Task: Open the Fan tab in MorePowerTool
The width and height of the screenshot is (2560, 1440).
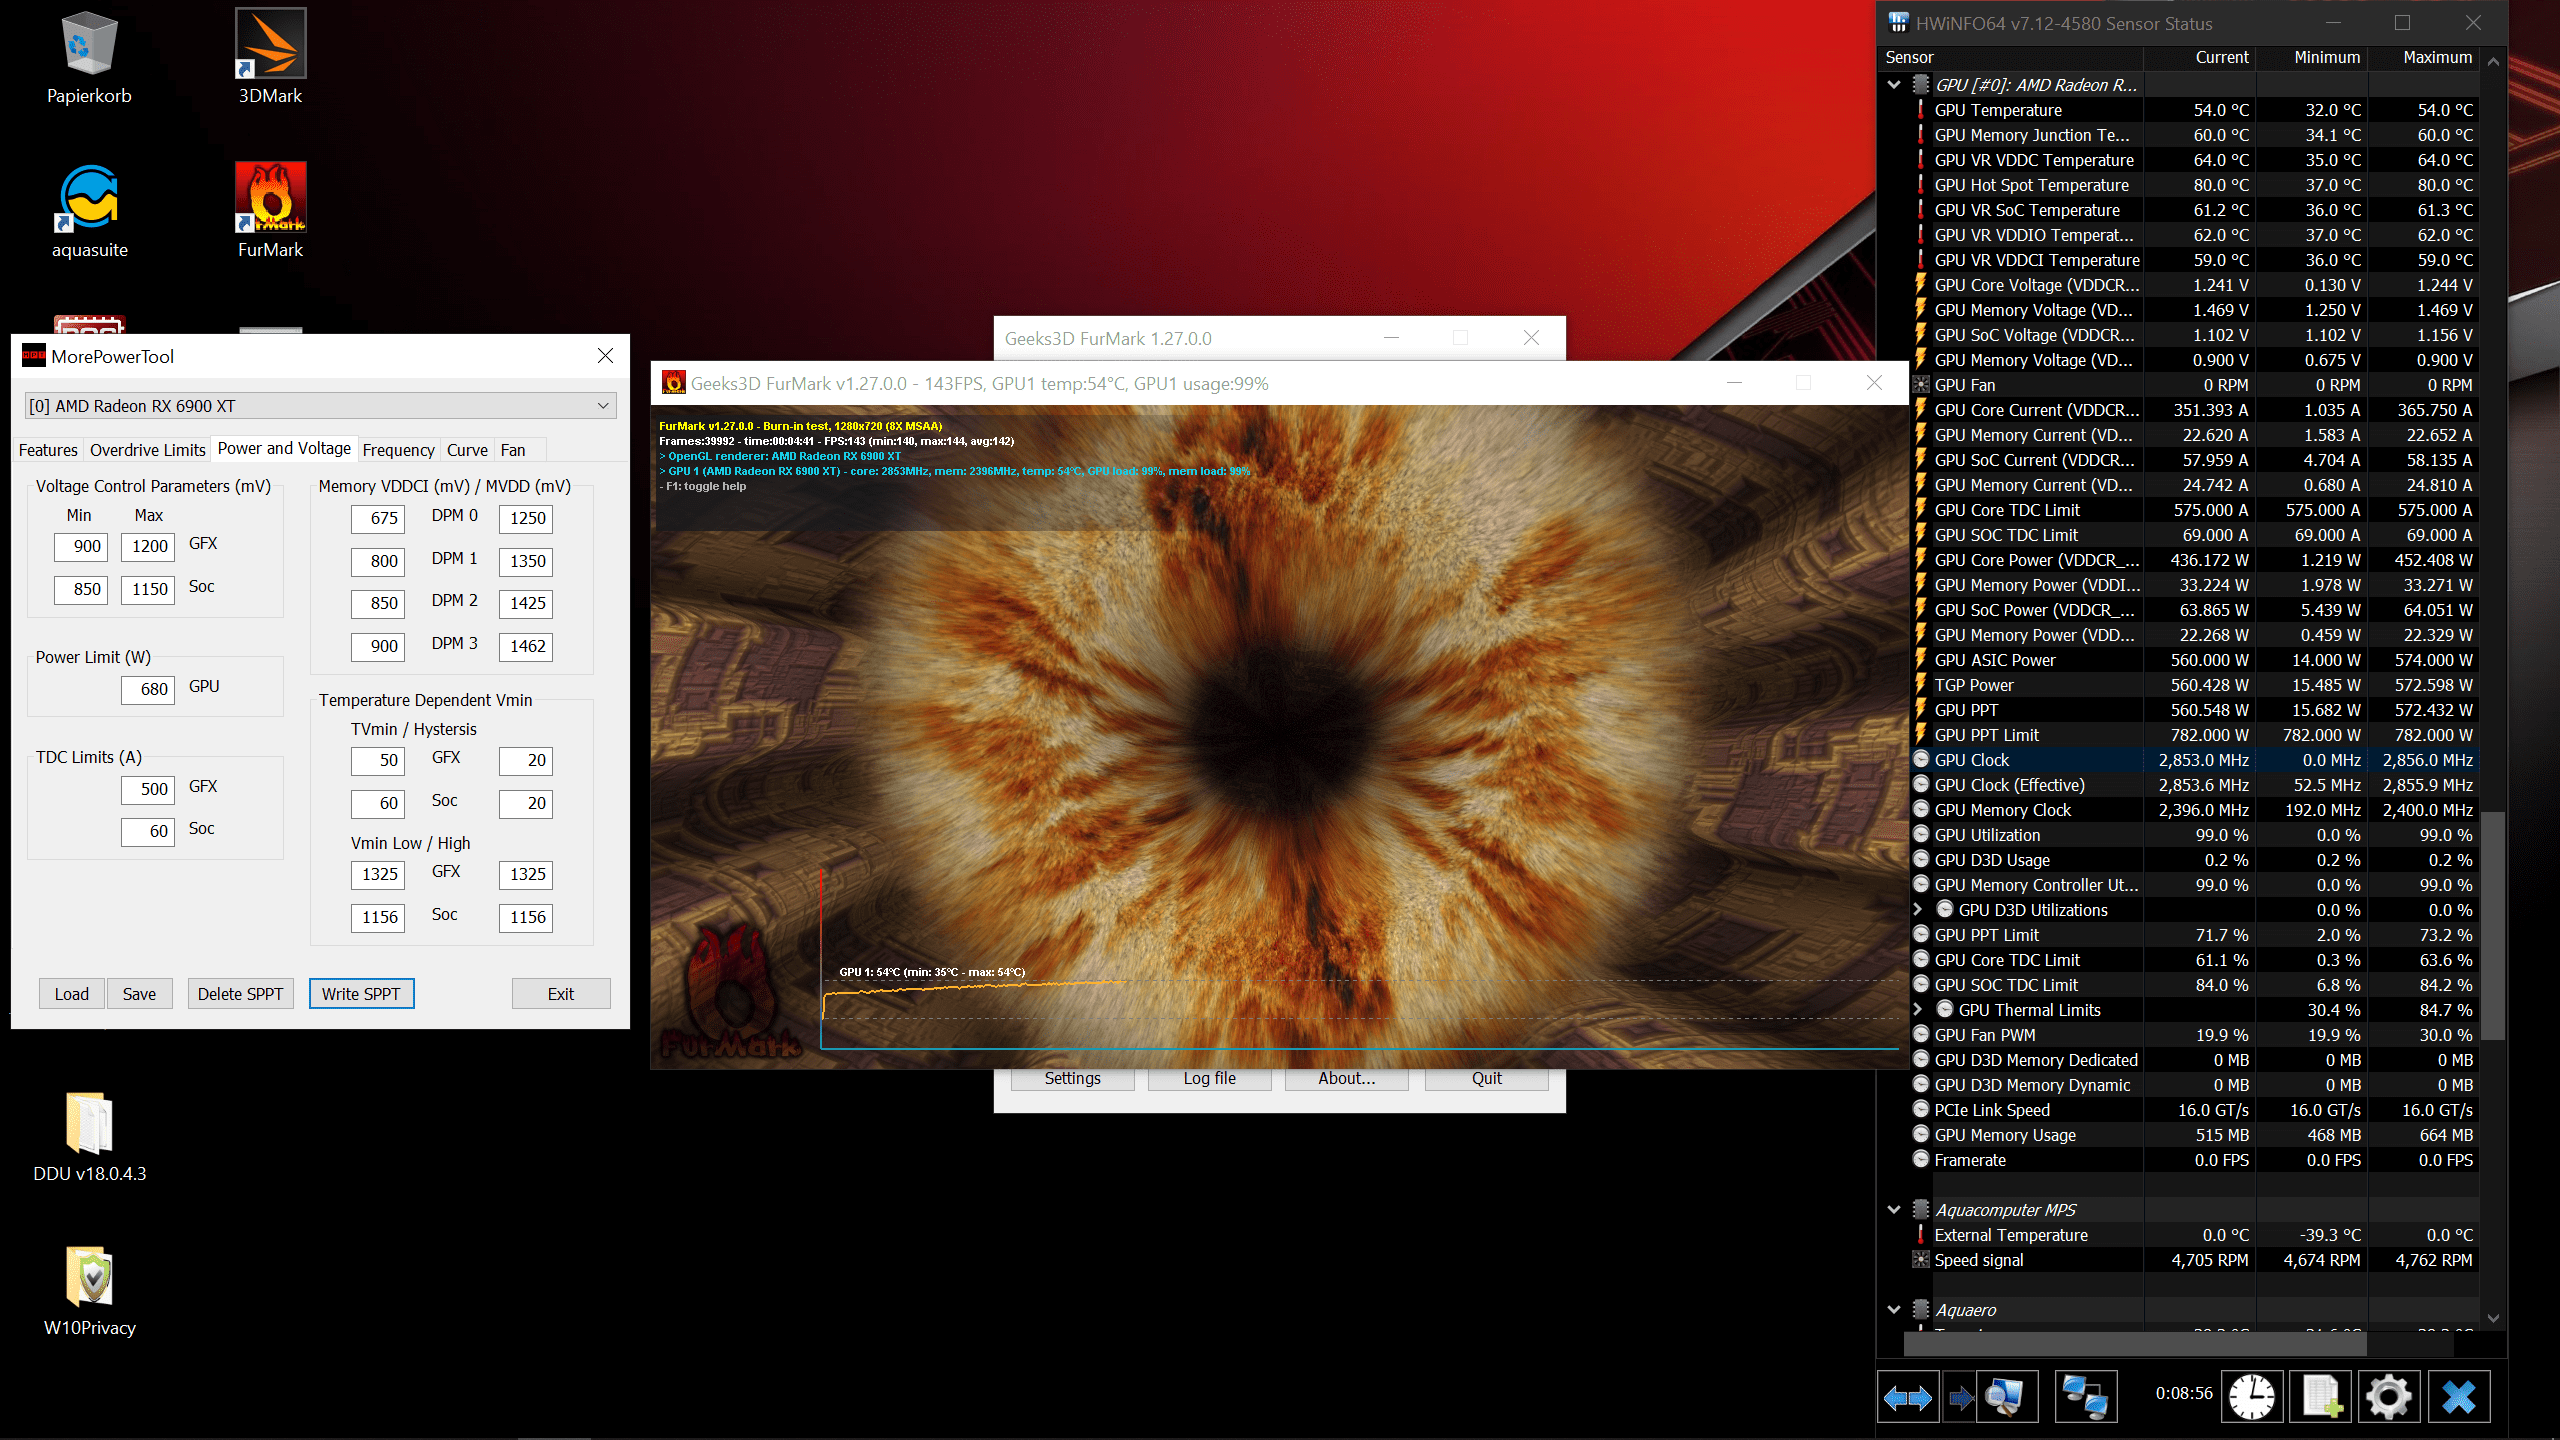Action: point(513,450)
